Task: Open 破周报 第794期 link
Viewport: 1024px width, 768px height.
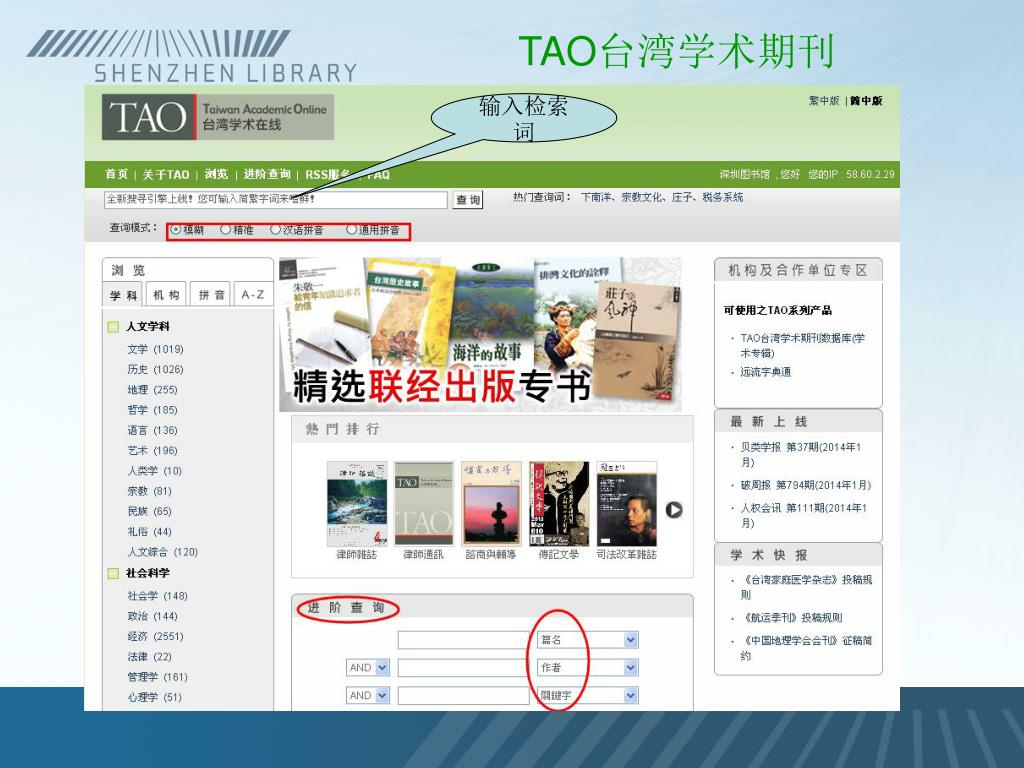Action: coord(805,485)
